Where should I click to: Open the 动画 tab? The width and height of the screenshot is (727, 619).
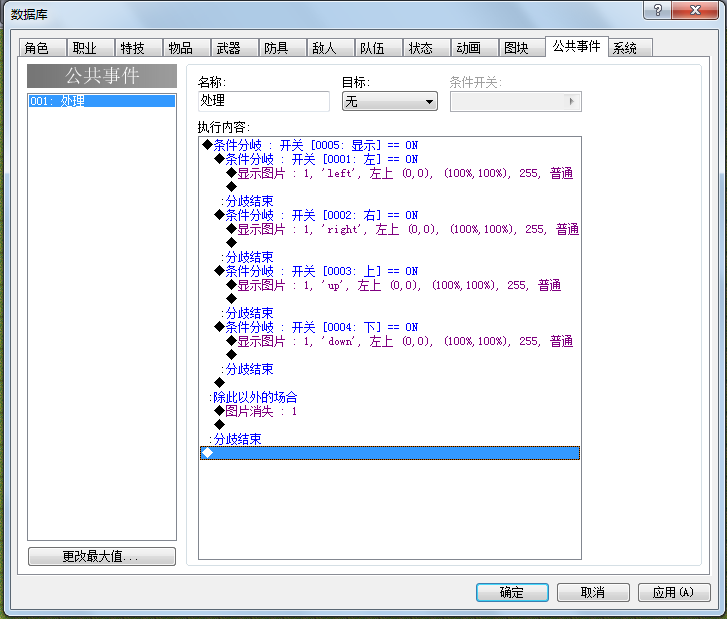[475, 48]
